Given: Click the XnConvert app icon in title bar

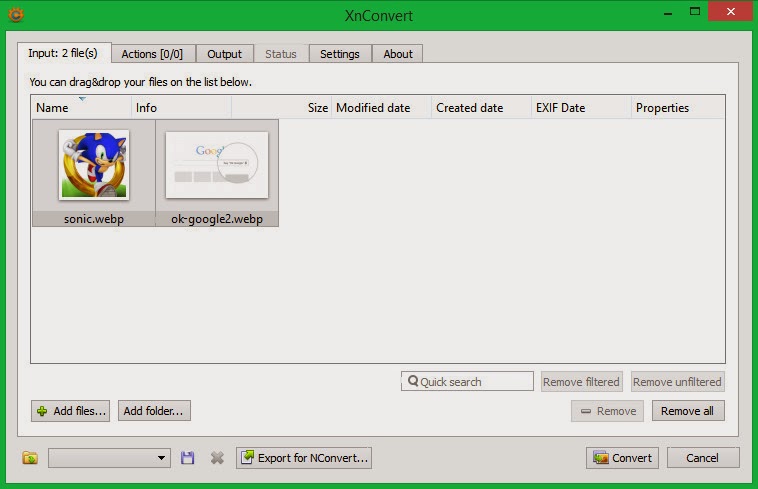Looking at the screenshot, I should (15, 15).
